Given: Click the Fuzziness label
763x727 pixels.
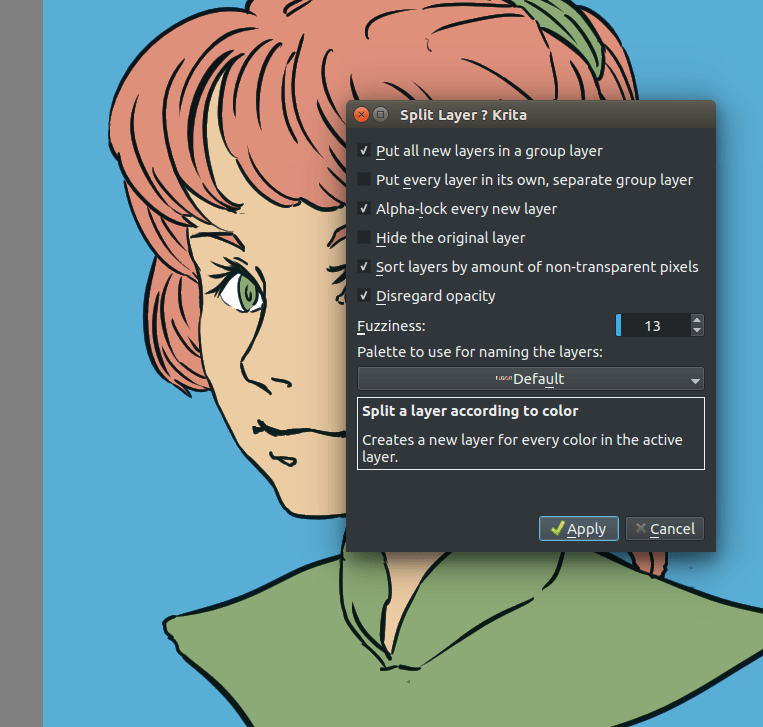Looking at the screenshot, I should 391,326.
